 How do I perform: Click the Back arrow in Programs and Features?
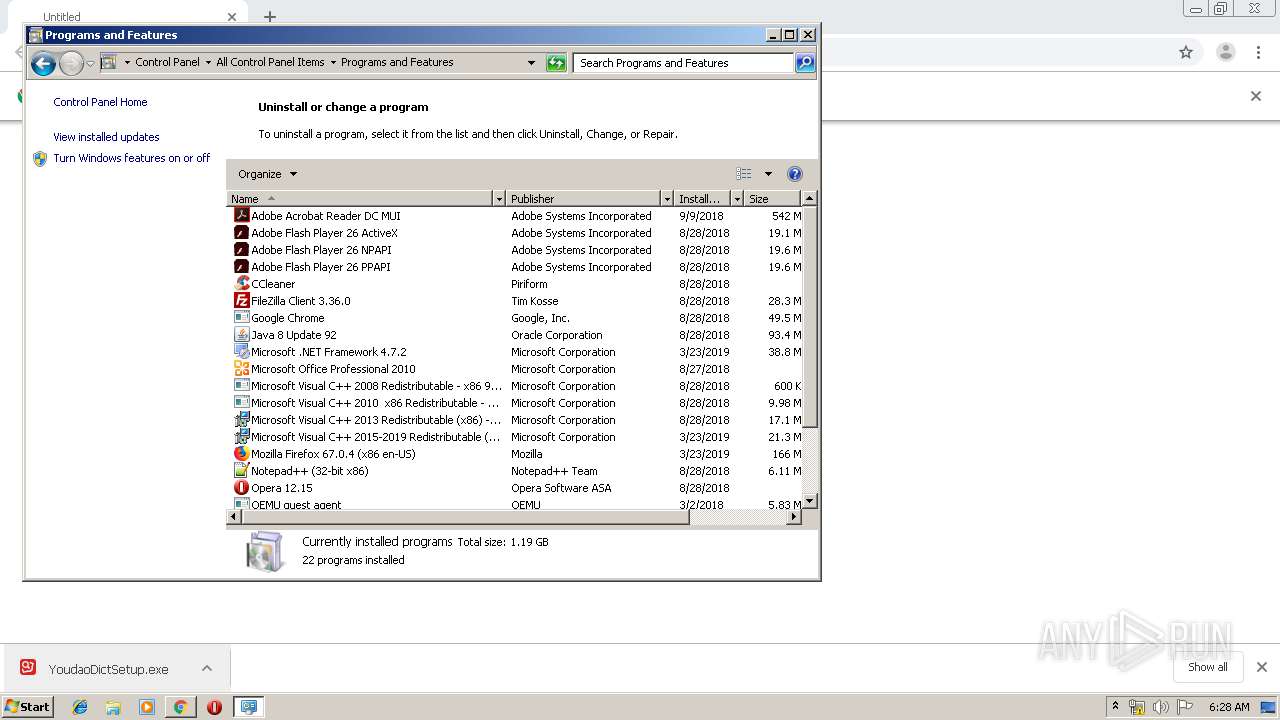[x=43, y=64]
